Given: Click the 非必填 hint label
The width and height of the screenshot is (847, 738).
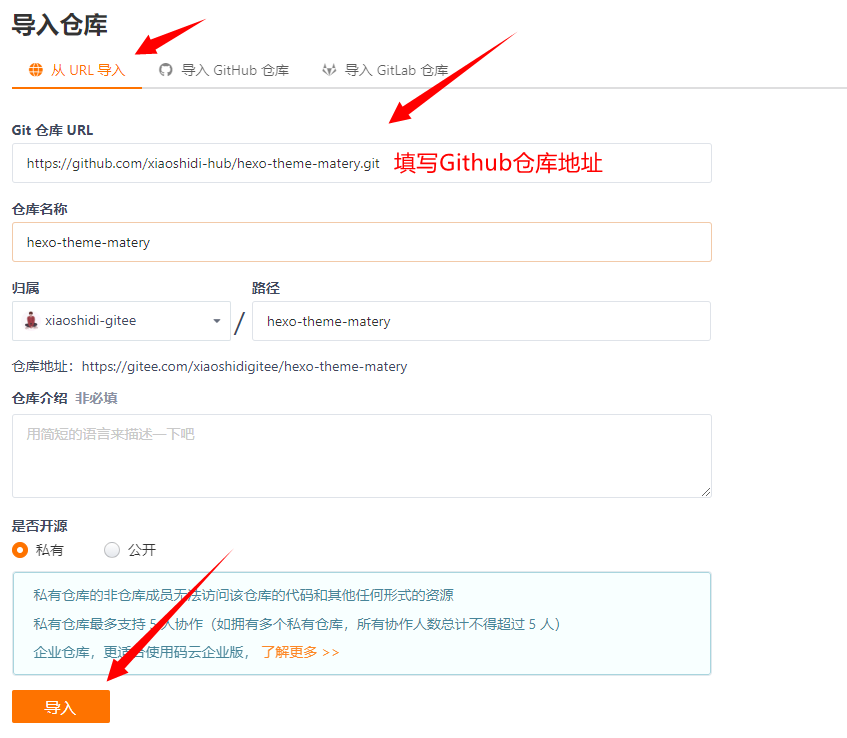Looking at the screenshot, I should click(96, 398).
